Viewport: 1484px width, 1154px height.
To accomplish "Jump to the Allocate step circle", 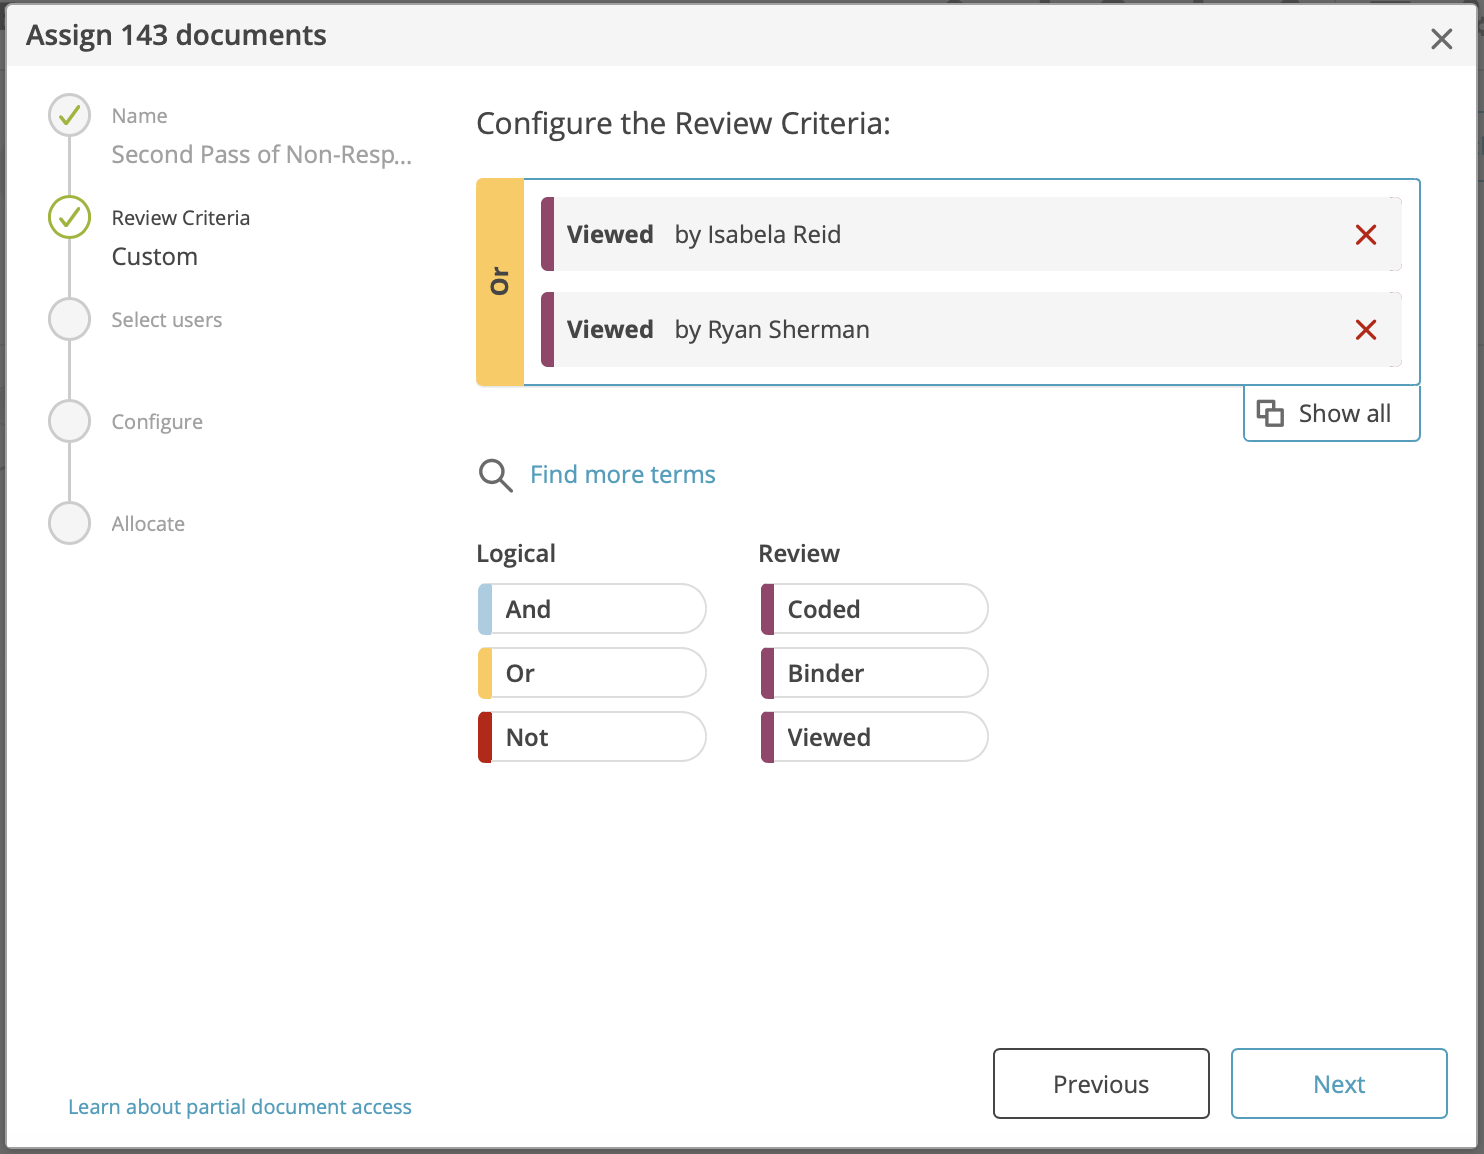I will (70, 523).
